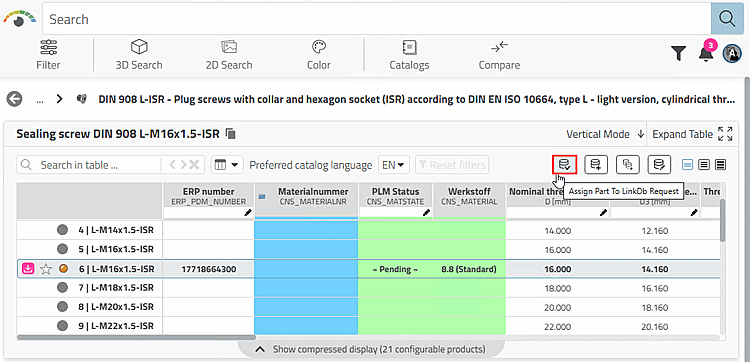Clear the table search with X
Screen dimensions: 750x362
pyautogui.click(x=194, y=165)
